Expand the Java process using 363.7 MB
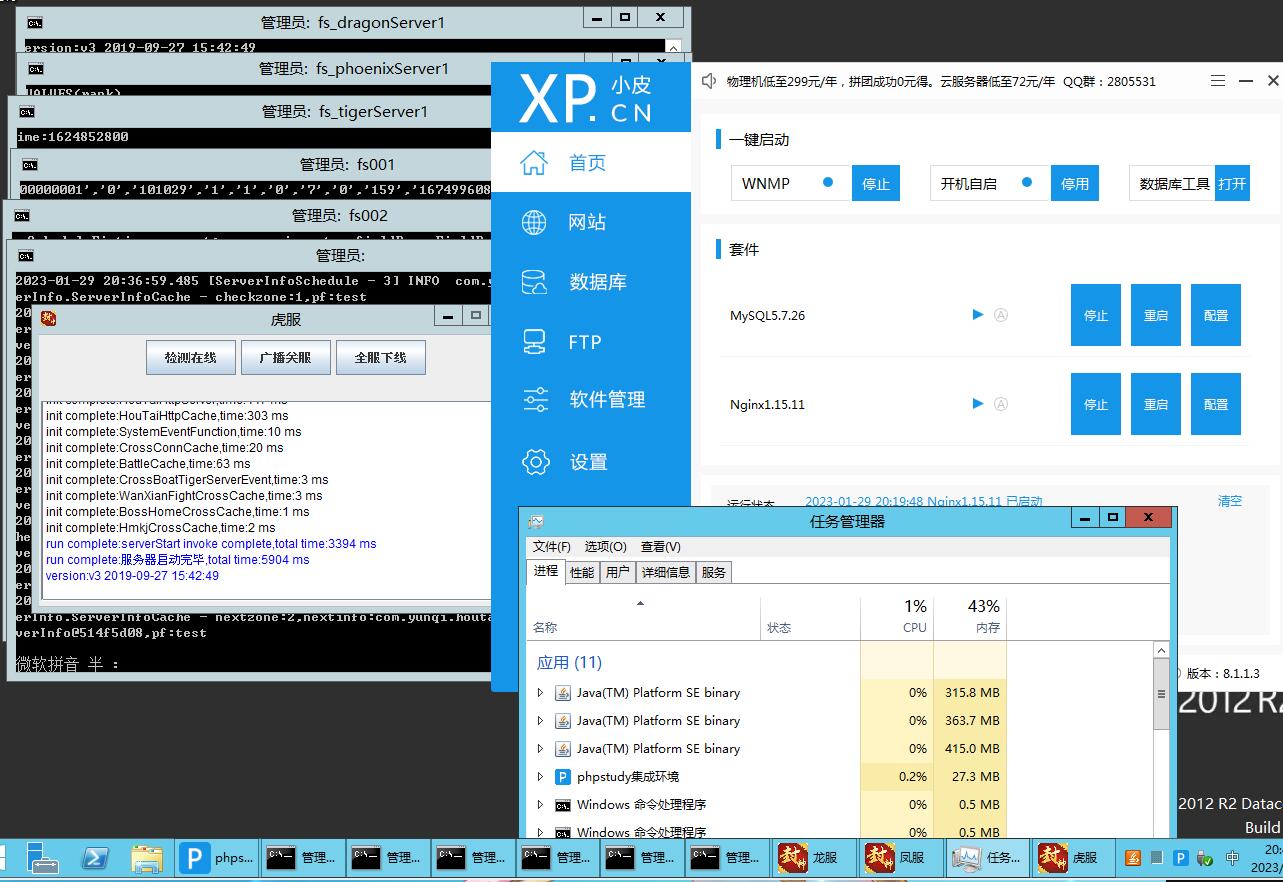 tap(541, 720)
